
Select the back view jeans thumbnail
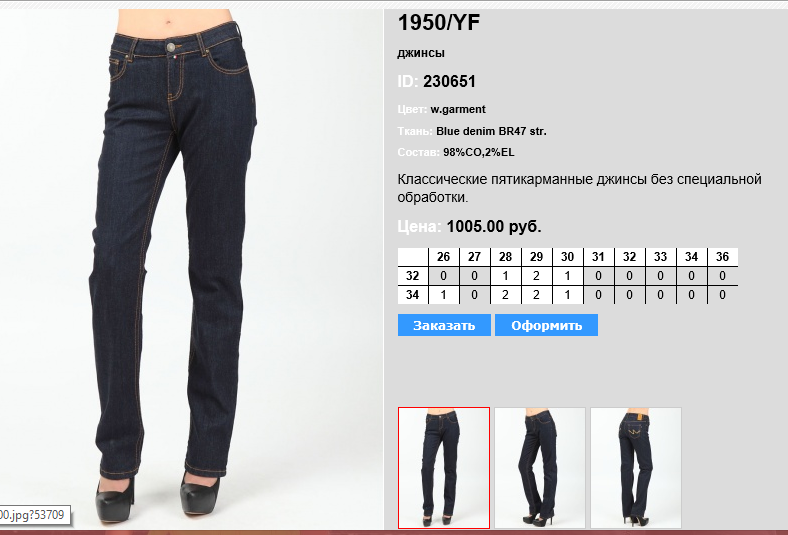tap(636, 468)
